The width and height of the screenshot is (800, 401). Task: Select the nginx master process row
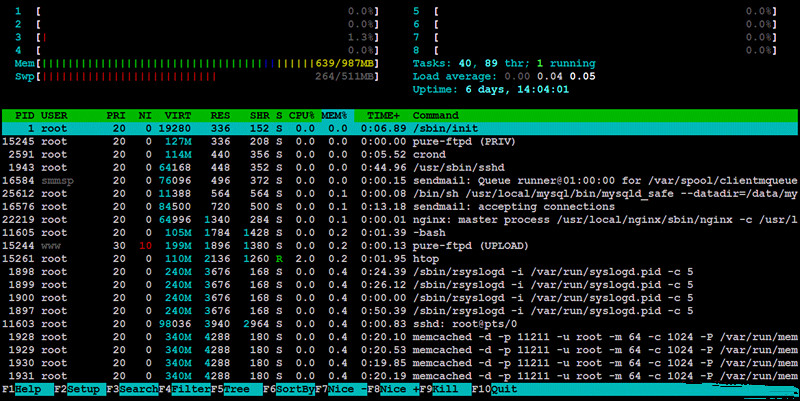(399, 220)
